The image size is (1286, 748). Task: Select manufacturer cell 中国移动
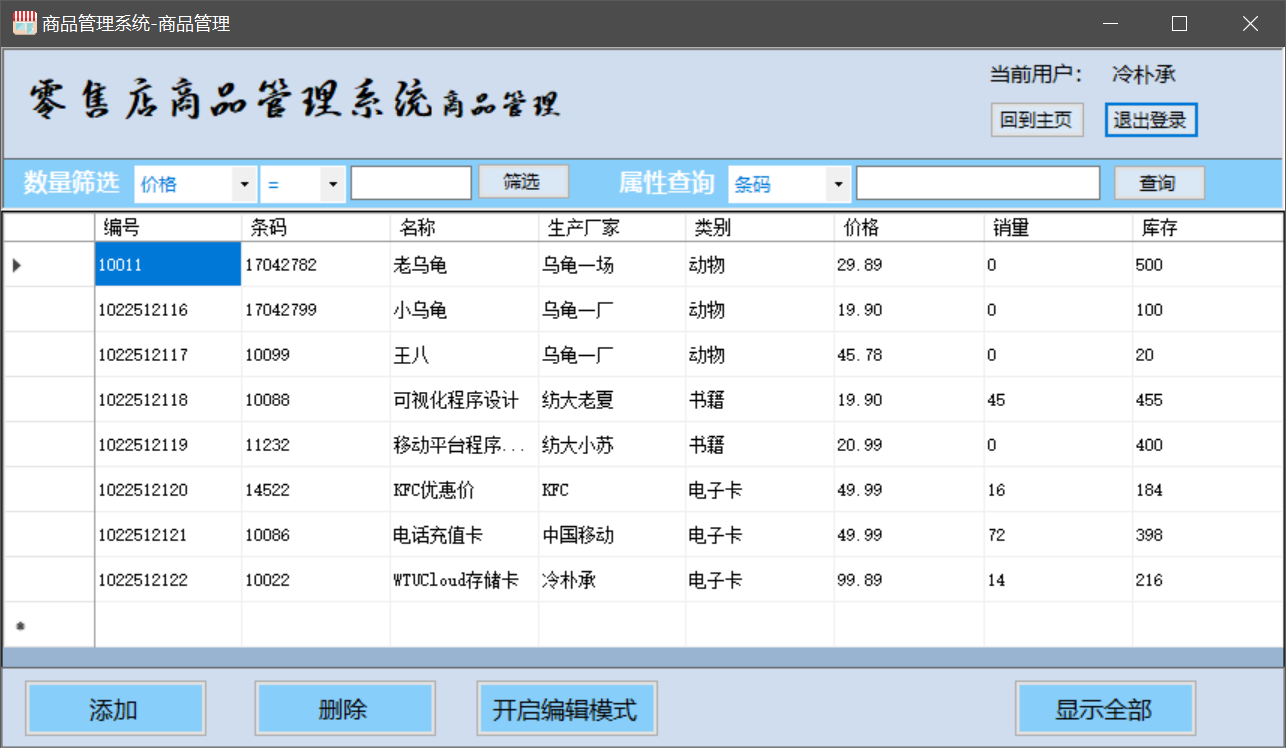coord(612,535)
